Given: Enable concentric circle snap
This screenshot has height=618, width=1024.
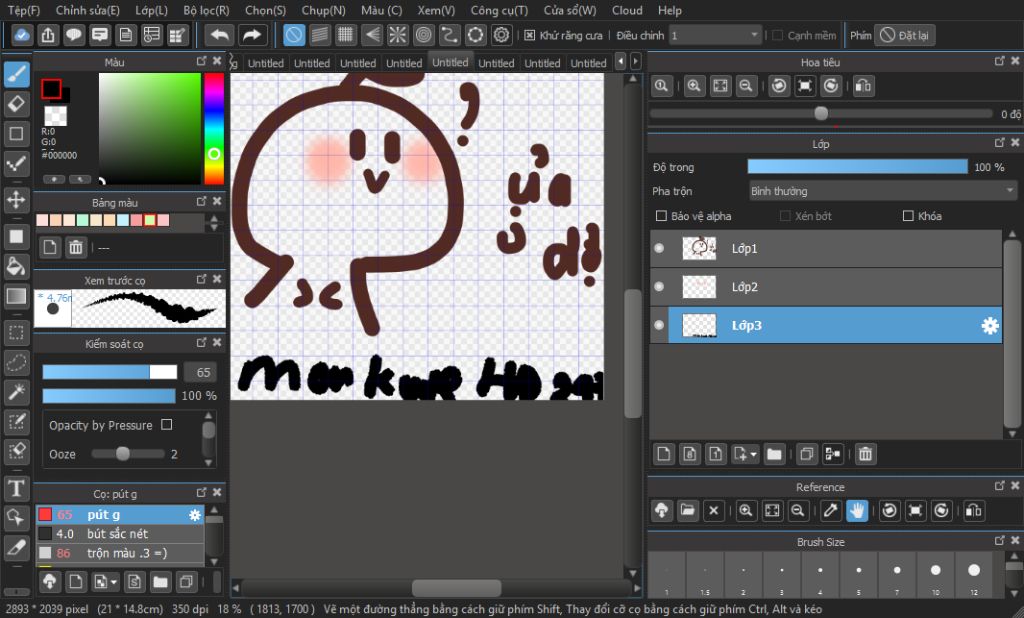Looking at the screenshot, I should click(423, 35).
